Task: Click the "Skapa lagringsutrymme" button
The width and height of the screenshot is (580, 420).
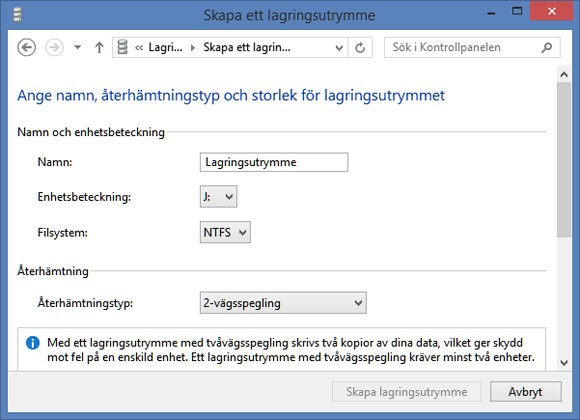Action: click(x=407, y=392)
